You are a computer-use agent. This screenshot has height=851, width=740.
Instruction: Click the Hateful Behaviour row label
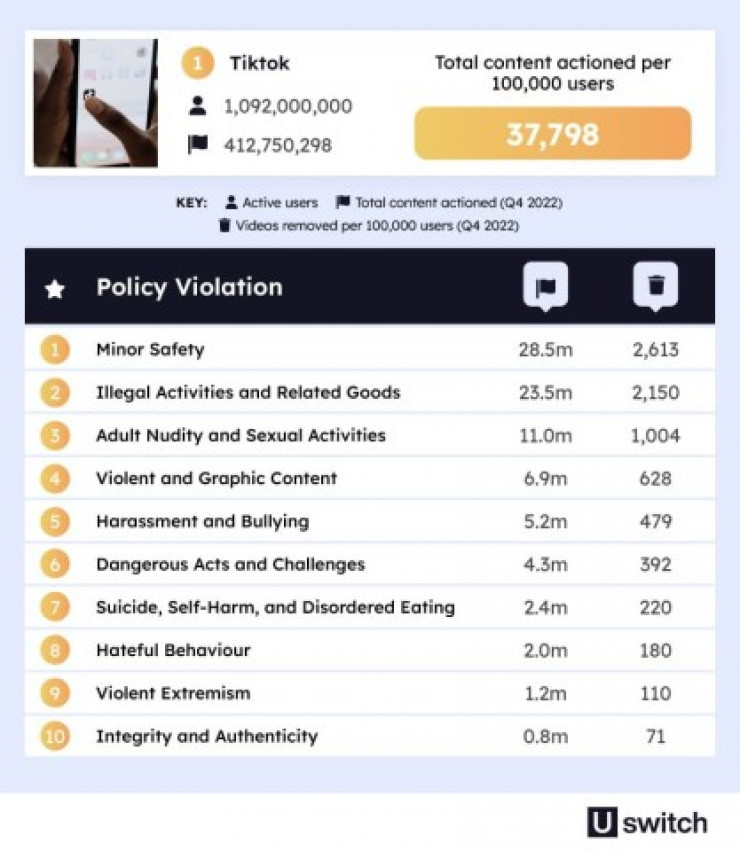pyautogui.click(x=173, y=650)
